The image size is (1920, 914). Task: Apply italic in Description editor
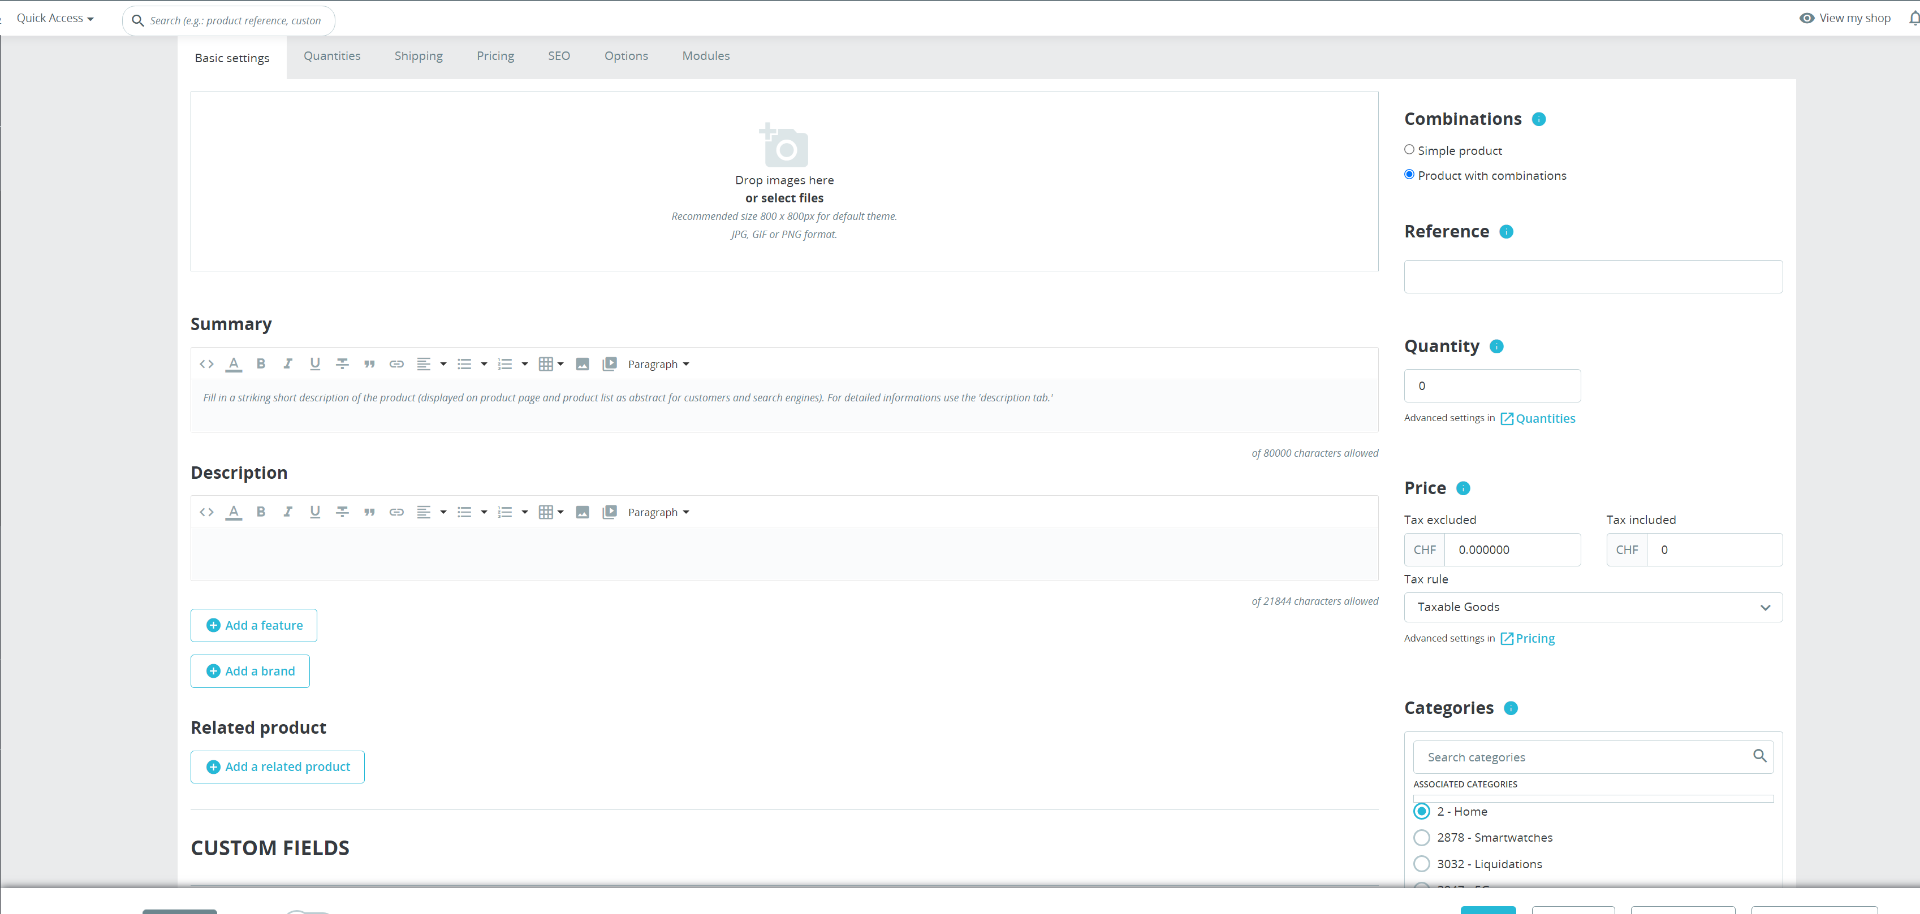[288, 512]
